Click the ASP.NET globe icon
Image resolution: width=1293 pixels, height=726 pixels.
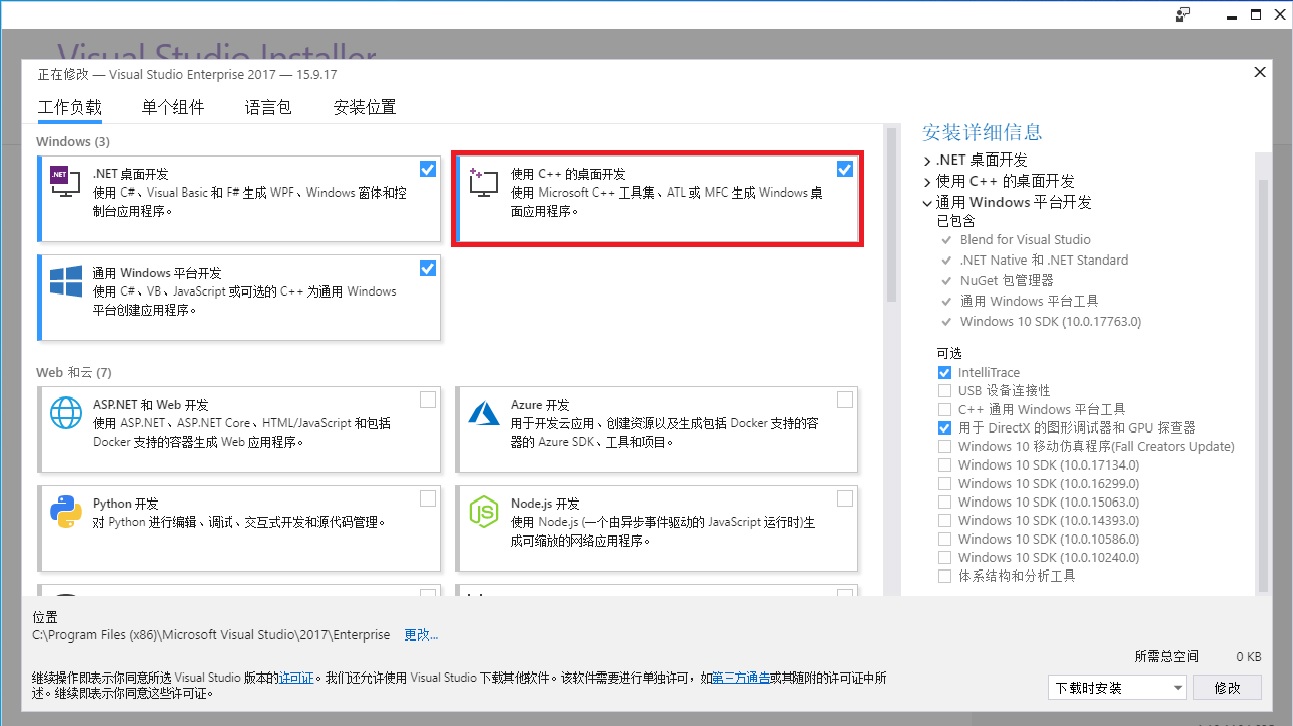tap(65, 412)
